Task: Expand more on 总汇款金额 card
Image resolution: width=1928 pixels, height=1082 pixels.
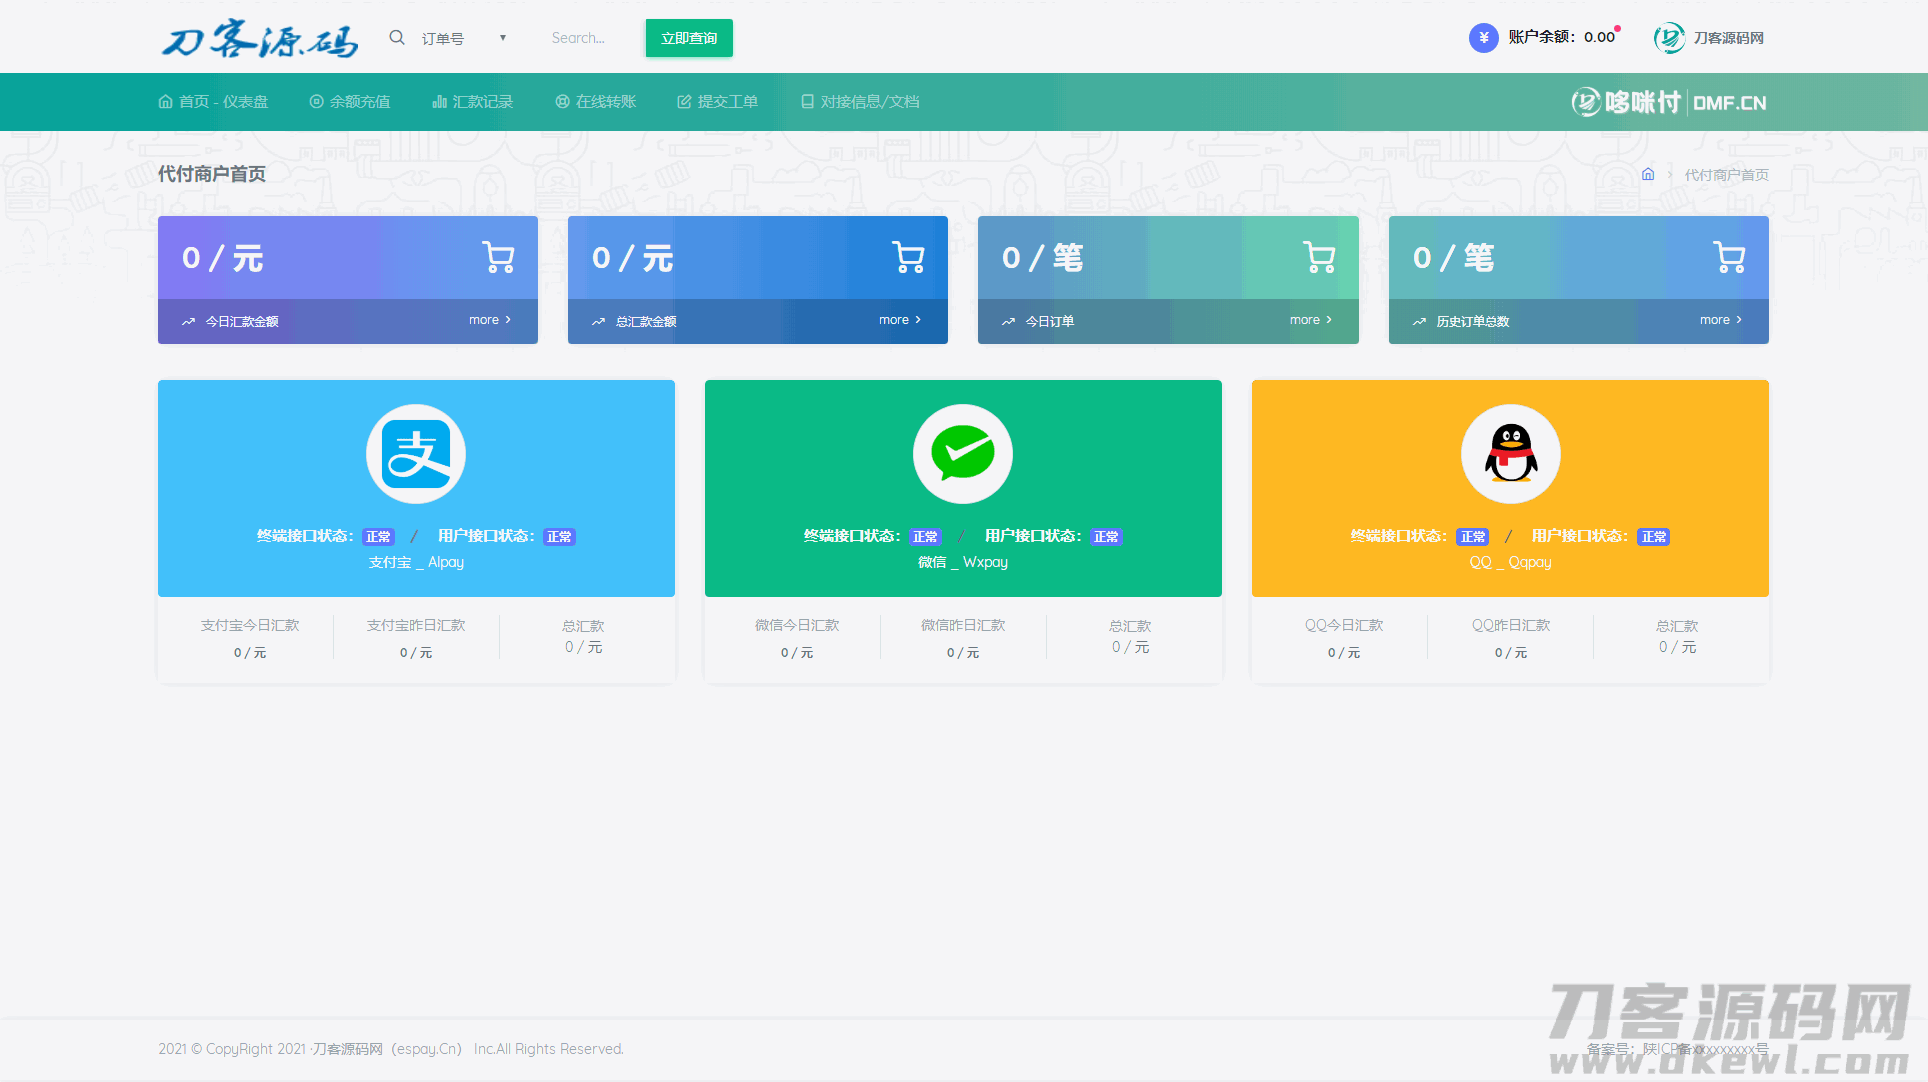Action: tap(899, 320)
